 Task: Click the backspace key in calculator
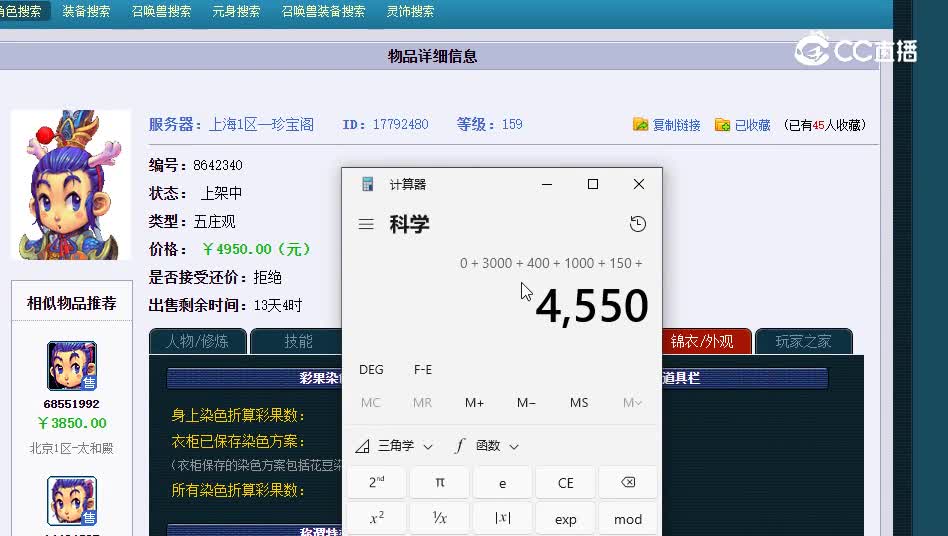628,482
